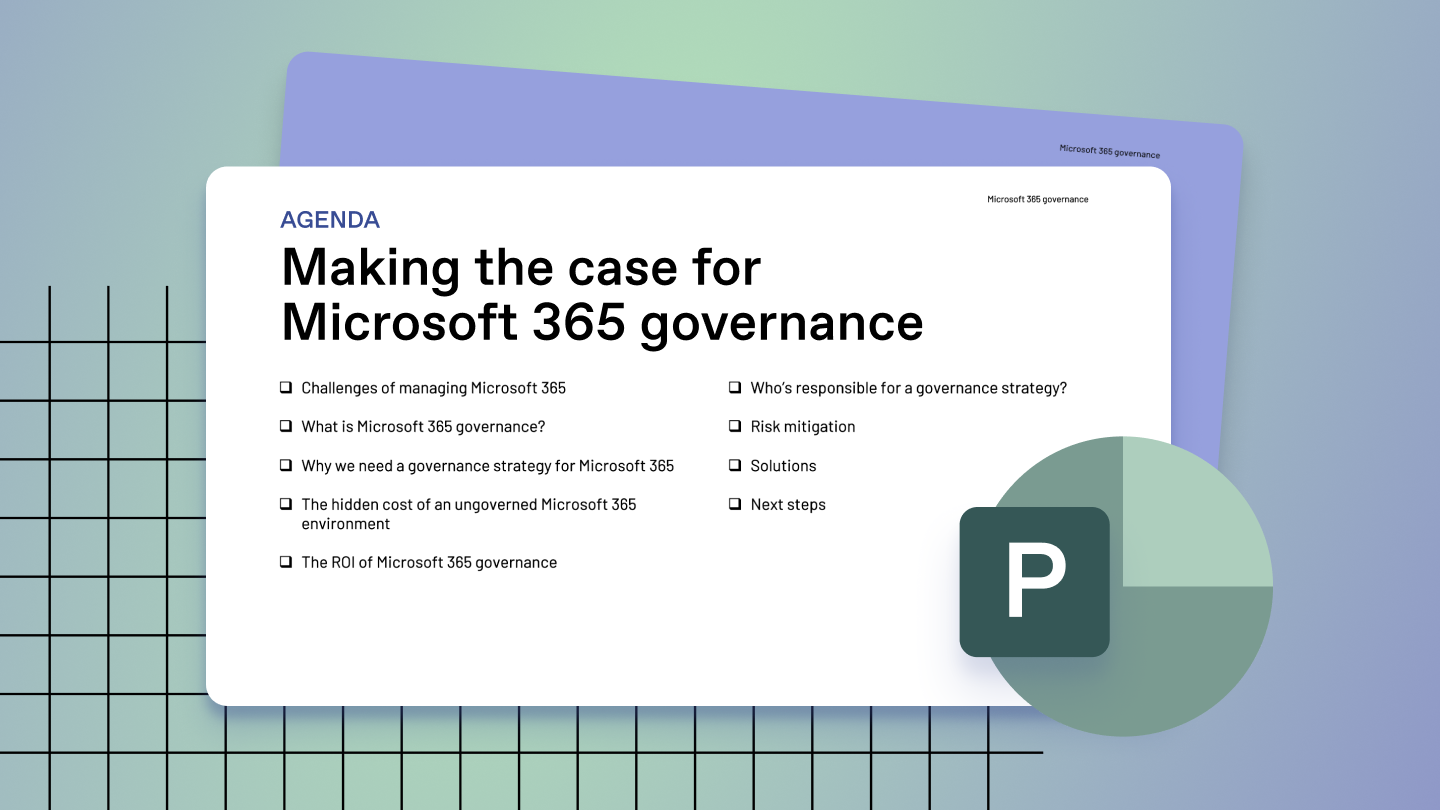Check the box for Why we need a governance strategy
1440x810 pixels.
click(x=285, y=465)
